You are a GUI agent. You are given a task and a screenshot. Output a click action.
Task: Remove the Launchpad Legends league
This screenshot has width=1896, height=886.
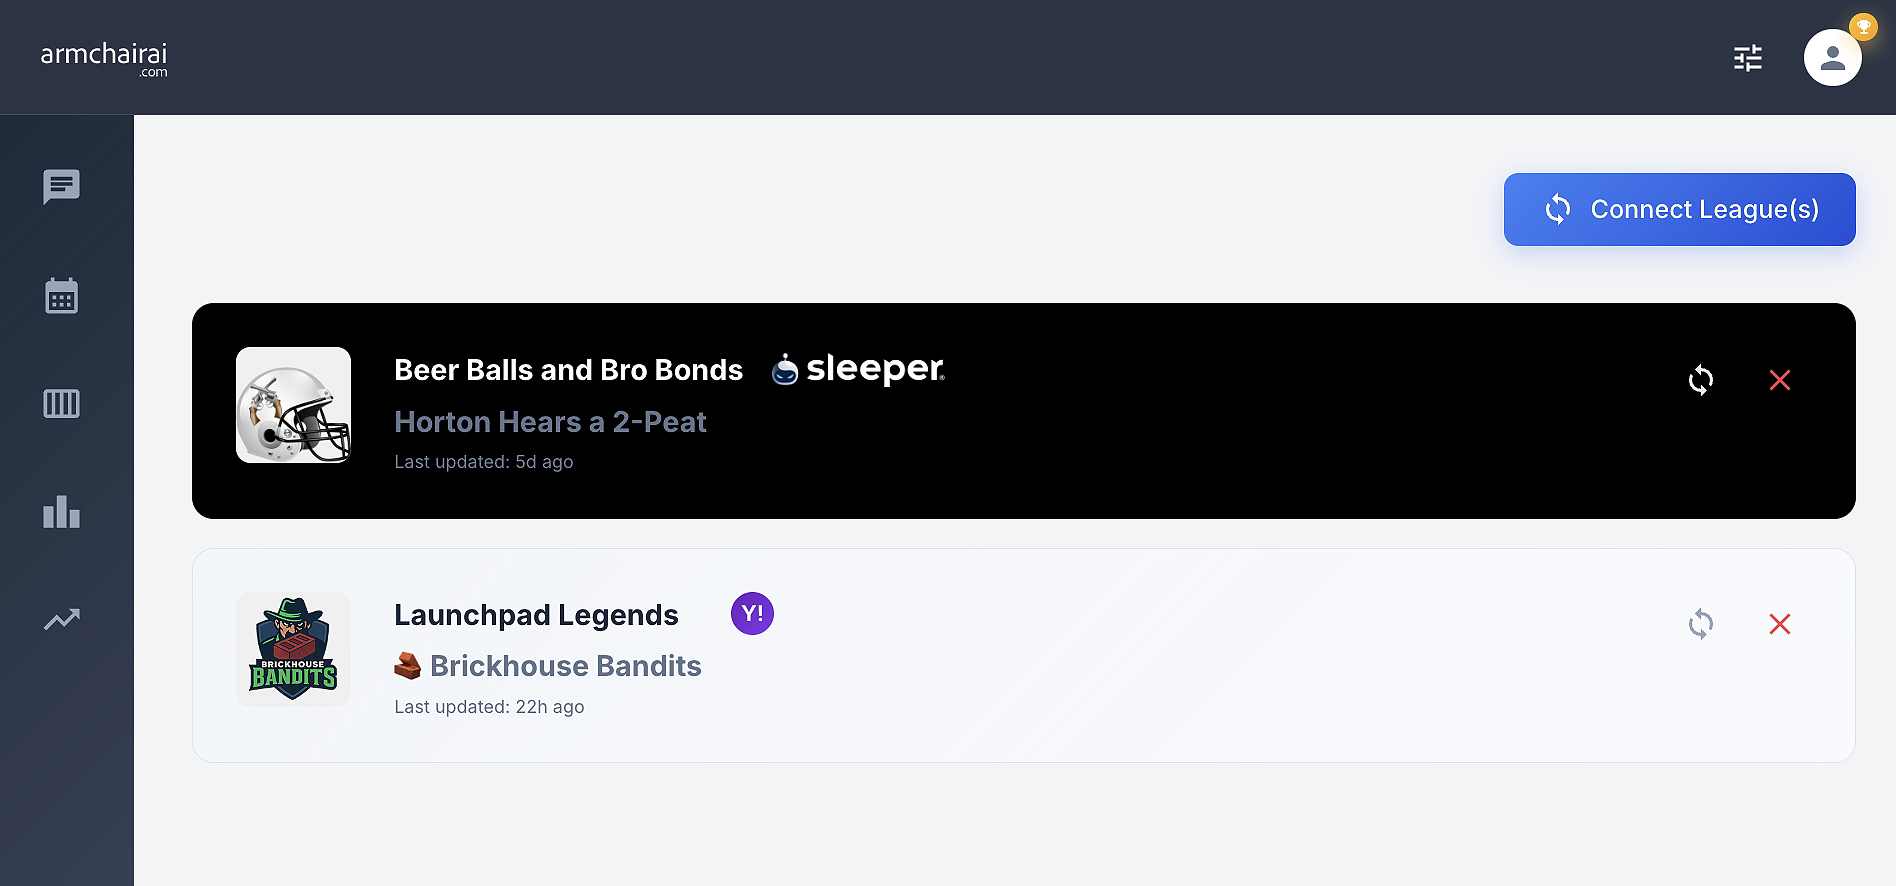point(1780,624)
